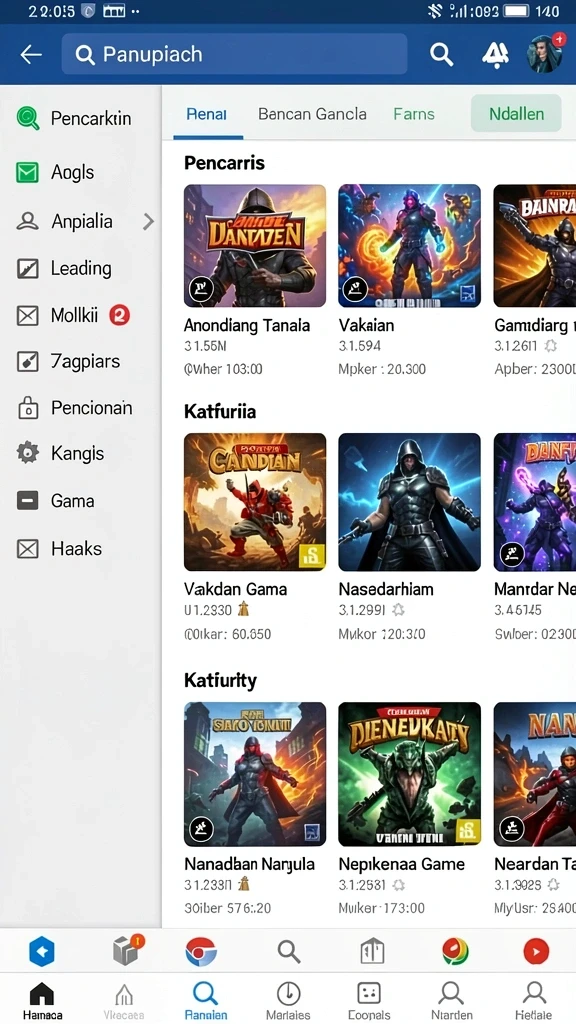
Task: Tap the Pencarris section heading
Action: (x=225, y=163)
